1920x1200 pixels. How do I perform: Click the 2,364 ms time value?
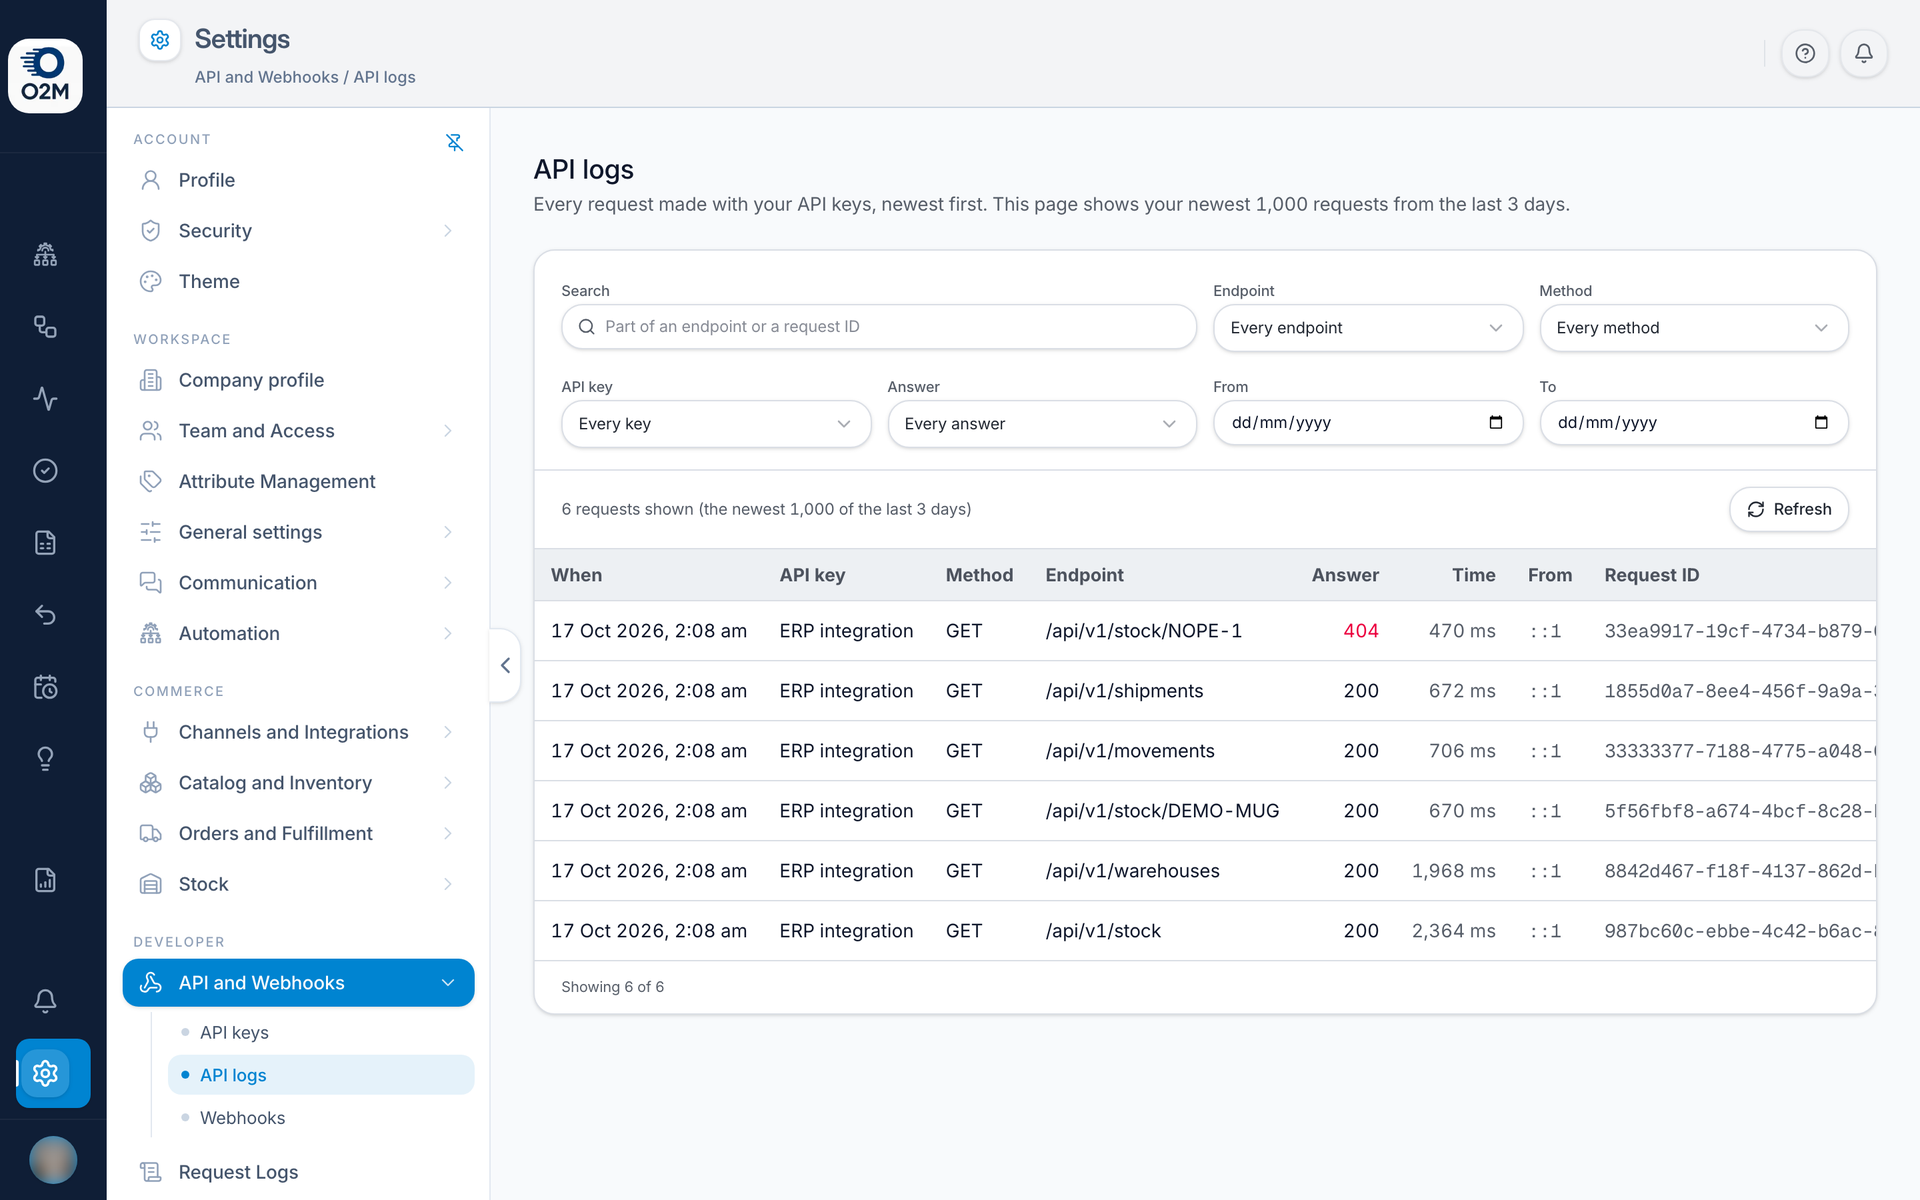coord(1454,931)
